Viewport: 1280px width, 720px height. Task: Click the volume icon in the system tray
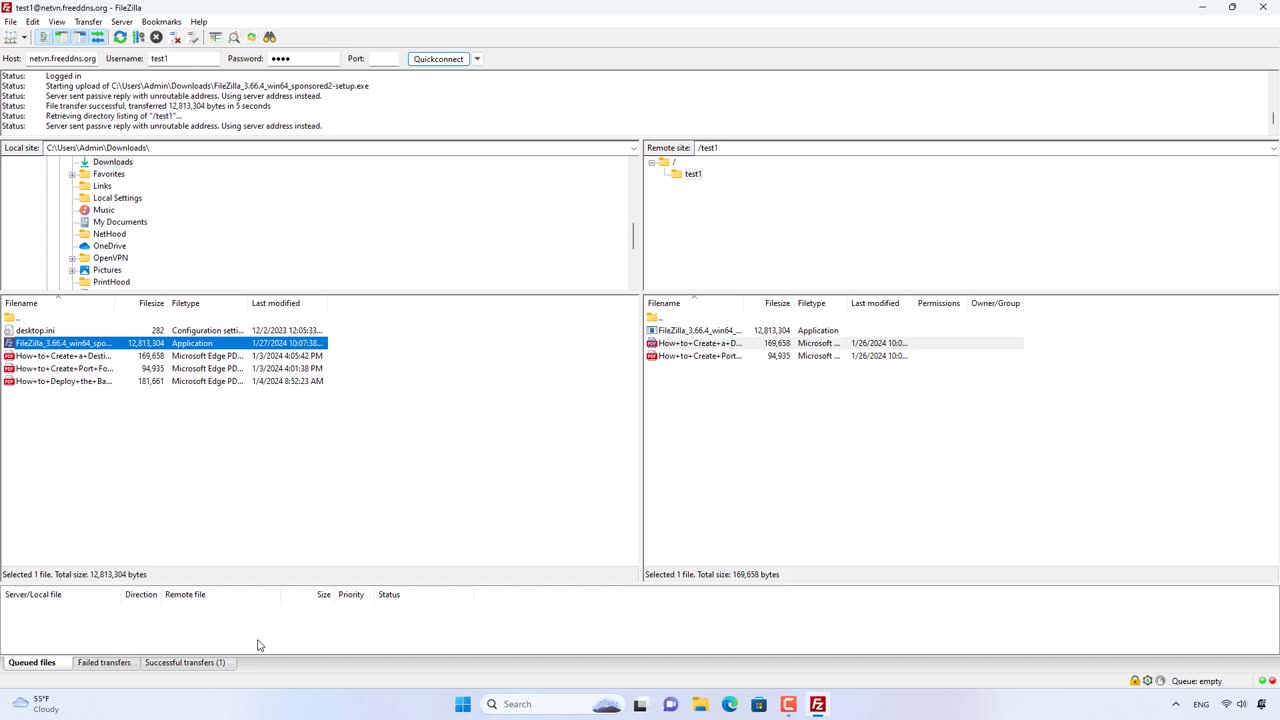(1242, 704)
